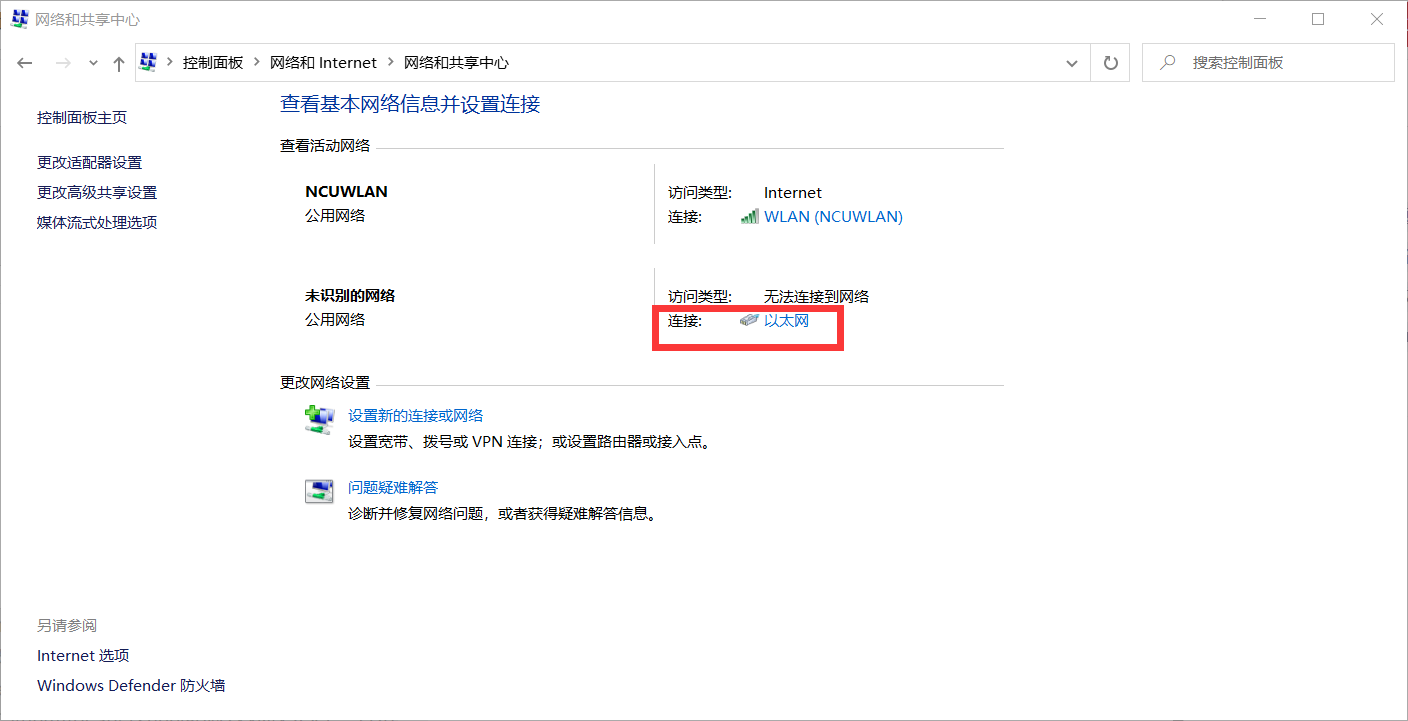
Task: Click the Wi-Fi signal bars icon
Action: click(750, 216)
